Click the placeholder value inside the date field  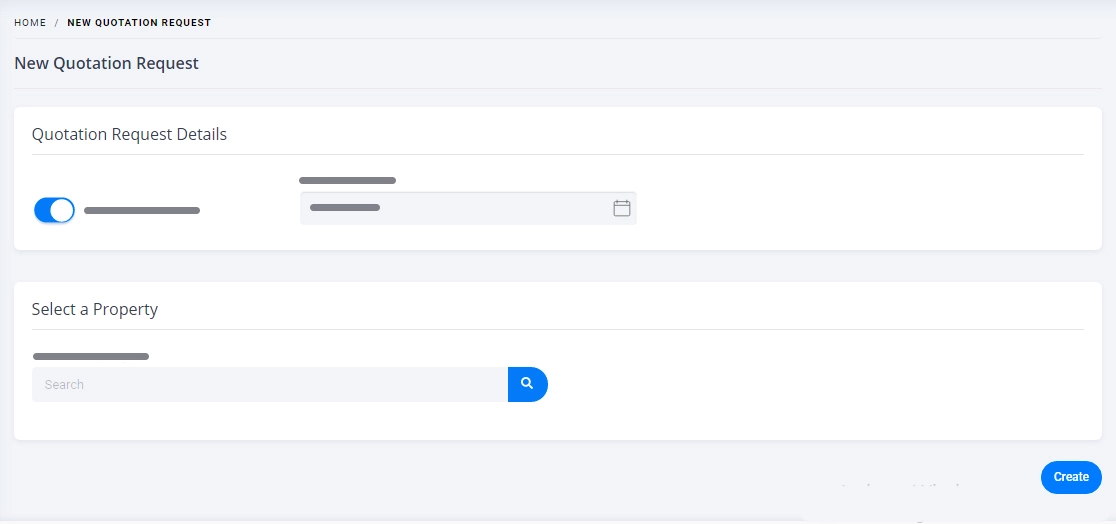coord(345,208)
